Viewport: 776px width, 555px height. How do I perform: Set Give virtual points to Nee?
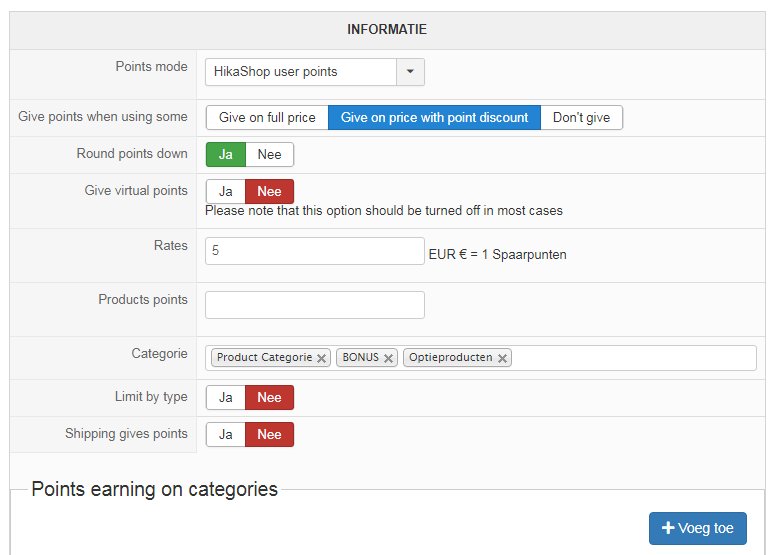(x=270, y=192)
